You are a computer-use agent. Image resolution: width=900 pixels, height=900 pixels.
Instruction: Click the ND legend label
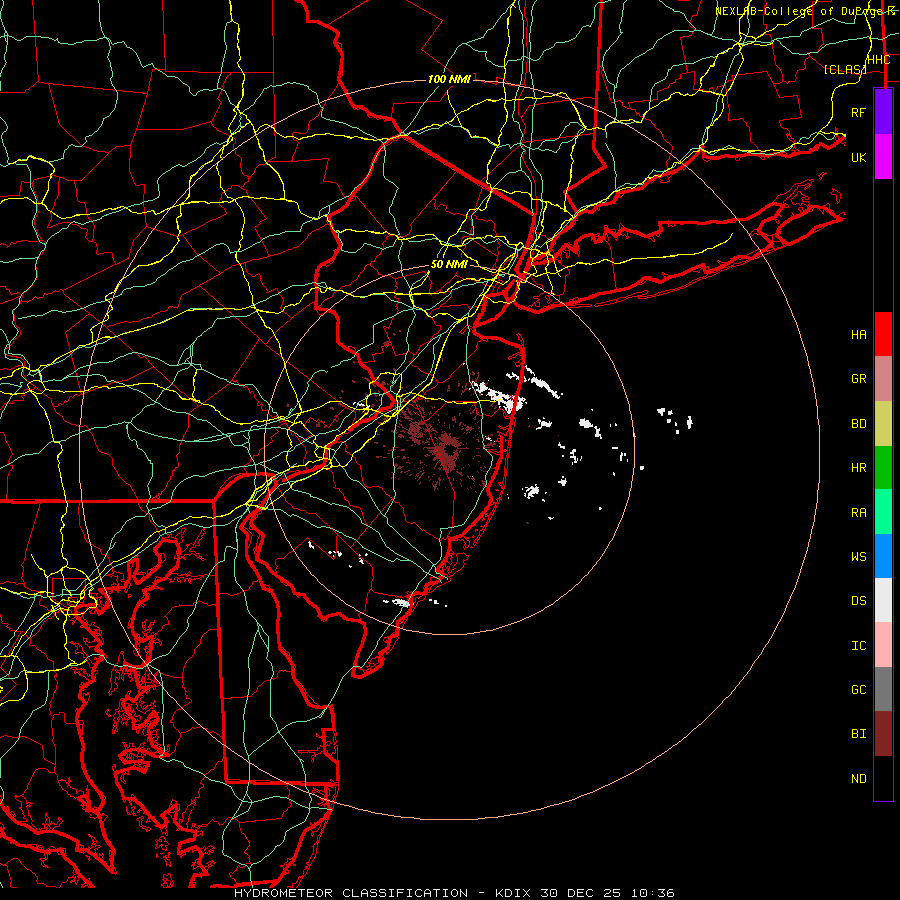(858, 779)
